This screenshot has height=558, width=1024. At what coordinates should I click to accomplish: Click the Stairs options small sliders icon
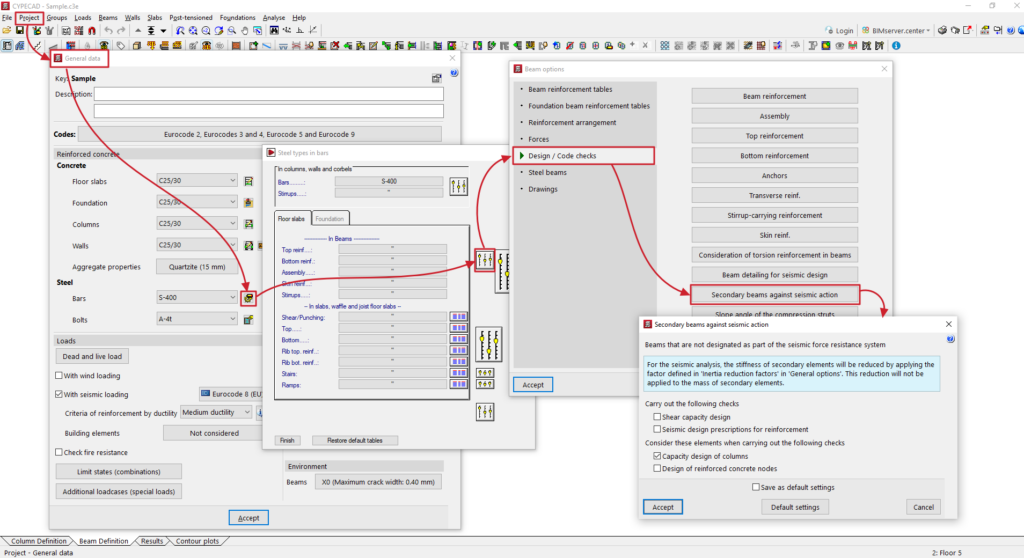click(x=485, y=372)
